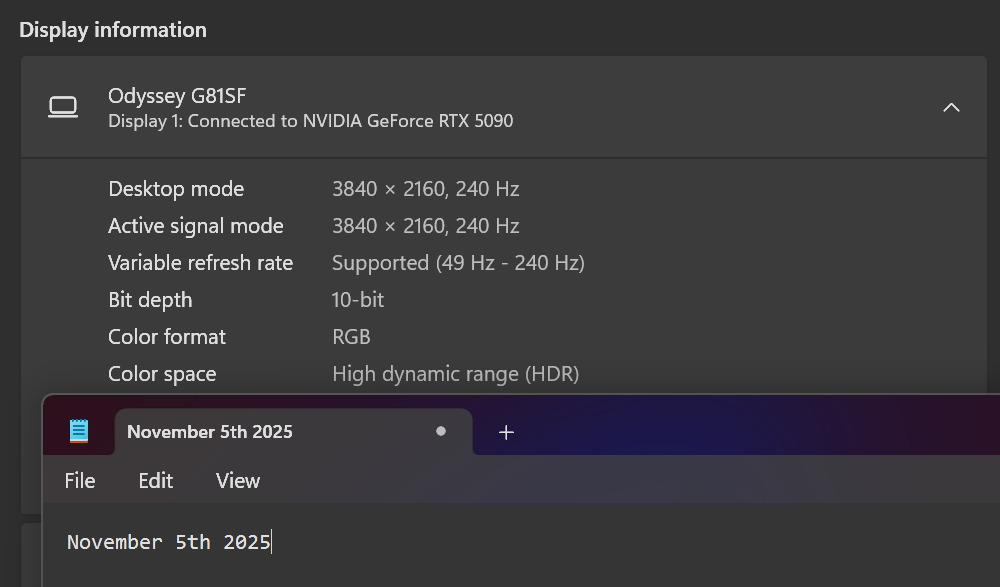The height and width of the screenshot is (587, 1000).
Task: Click Display 1 connected to NVIDIA GeForce text
Action: click(x=311, y=121)
